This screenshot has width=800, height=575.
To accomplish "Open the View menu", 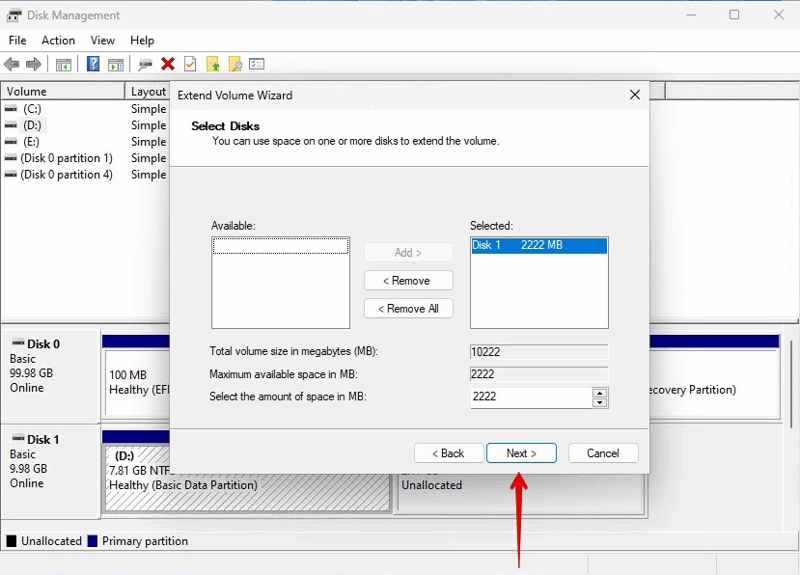I will click(x=103, y=40).
